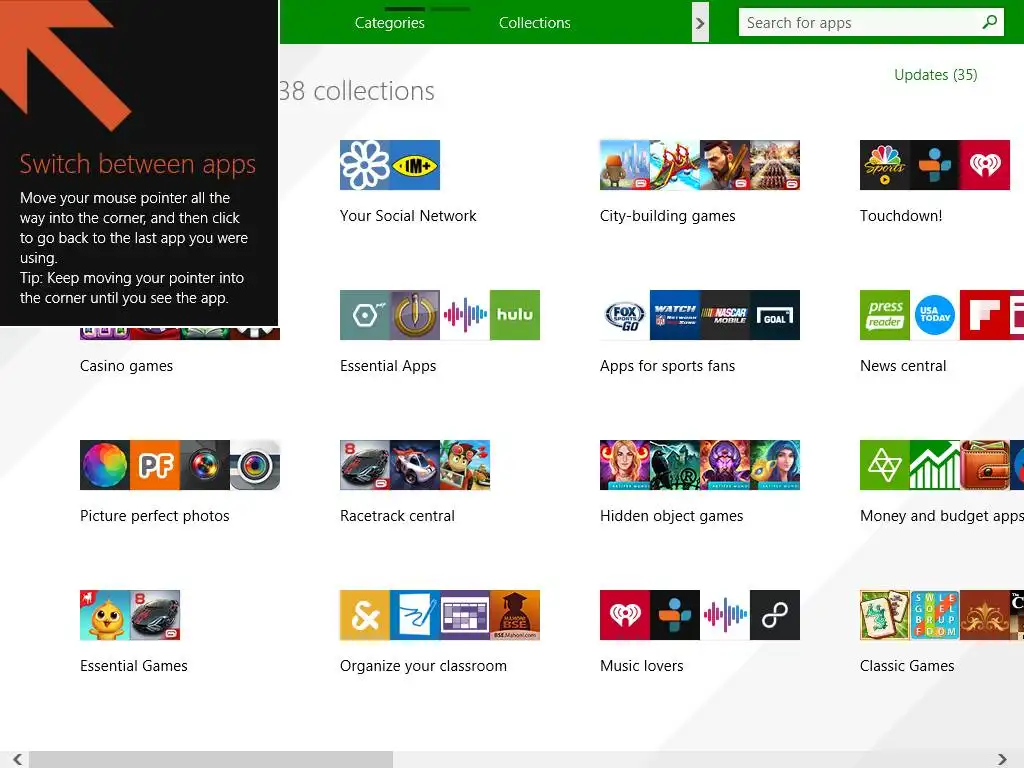Click the orange PF app icon

(155, 465)
